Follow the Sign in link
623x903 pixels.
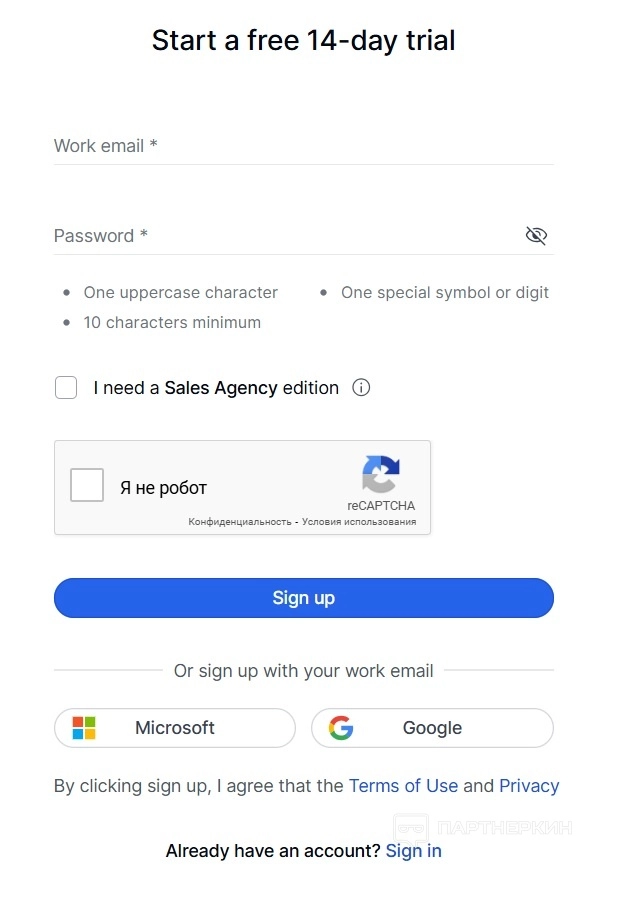pyautogui.click(x=413, y=851)
